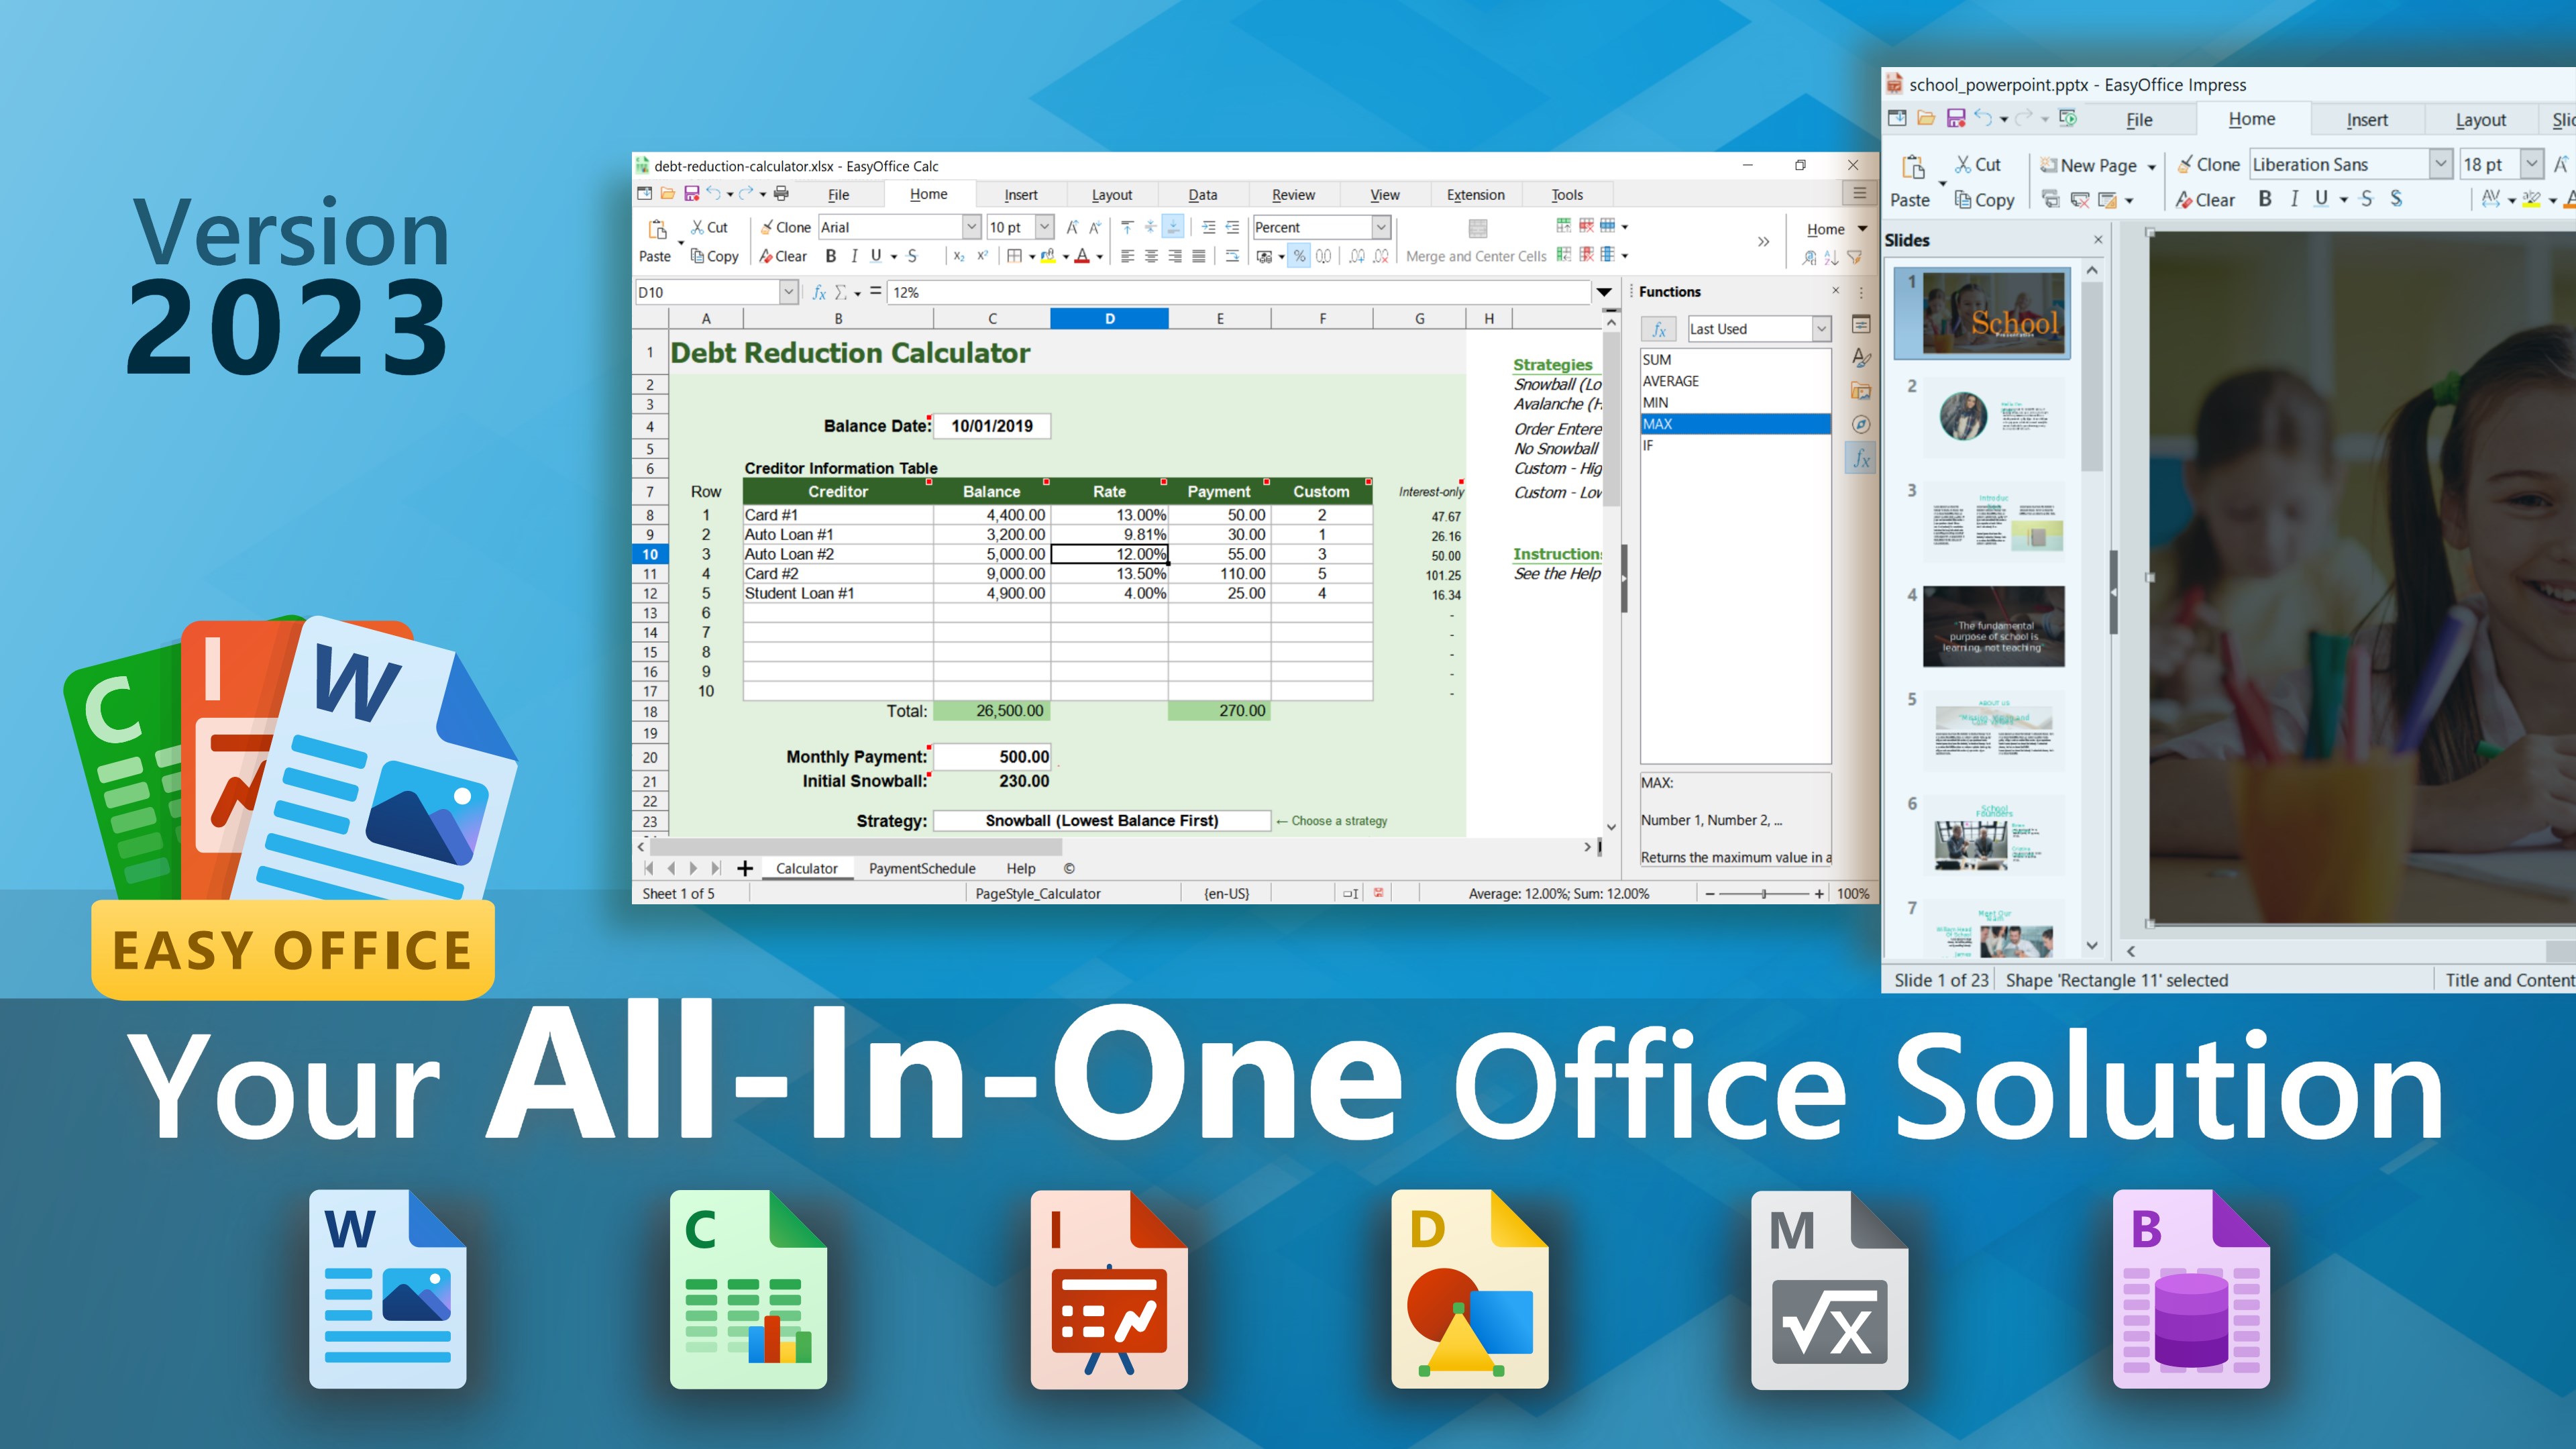The width and height of the screenshot is (2576, 1449).
Task: Open the Arial font name dropdown
Action: click(x=971, y=227)
